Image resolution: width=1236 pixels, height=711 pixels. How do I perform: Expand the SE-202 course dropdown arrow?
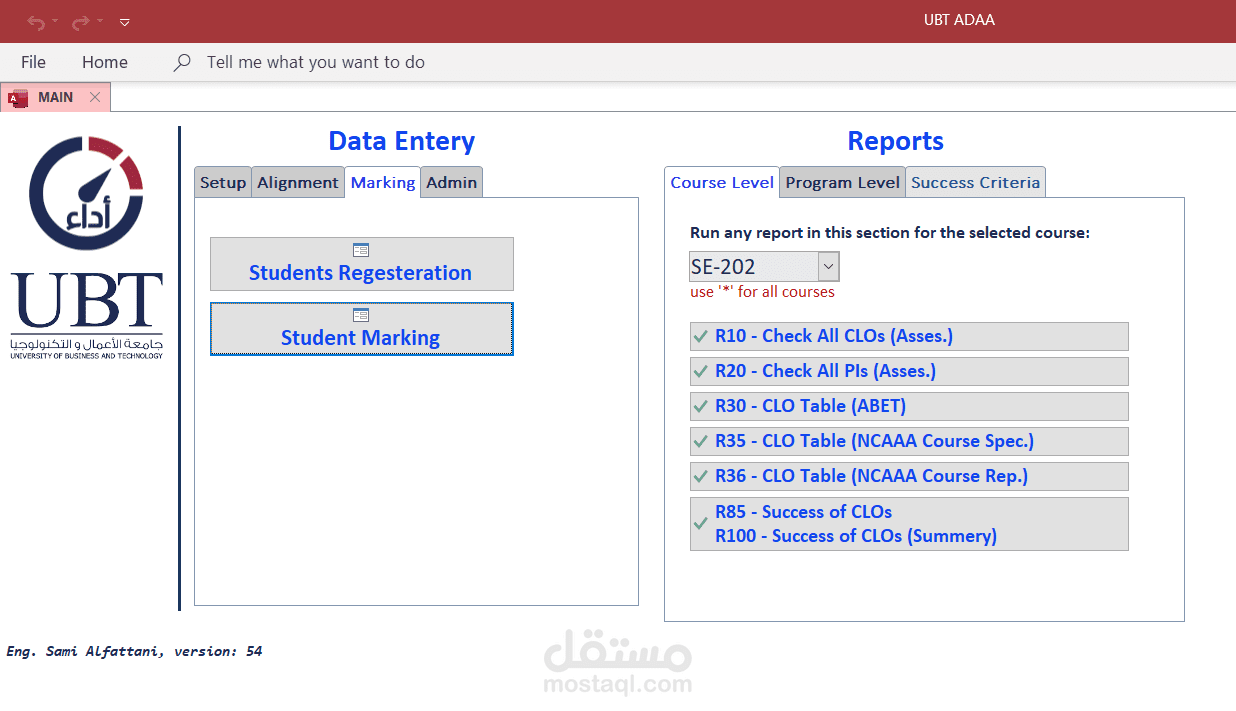[829, 267]
